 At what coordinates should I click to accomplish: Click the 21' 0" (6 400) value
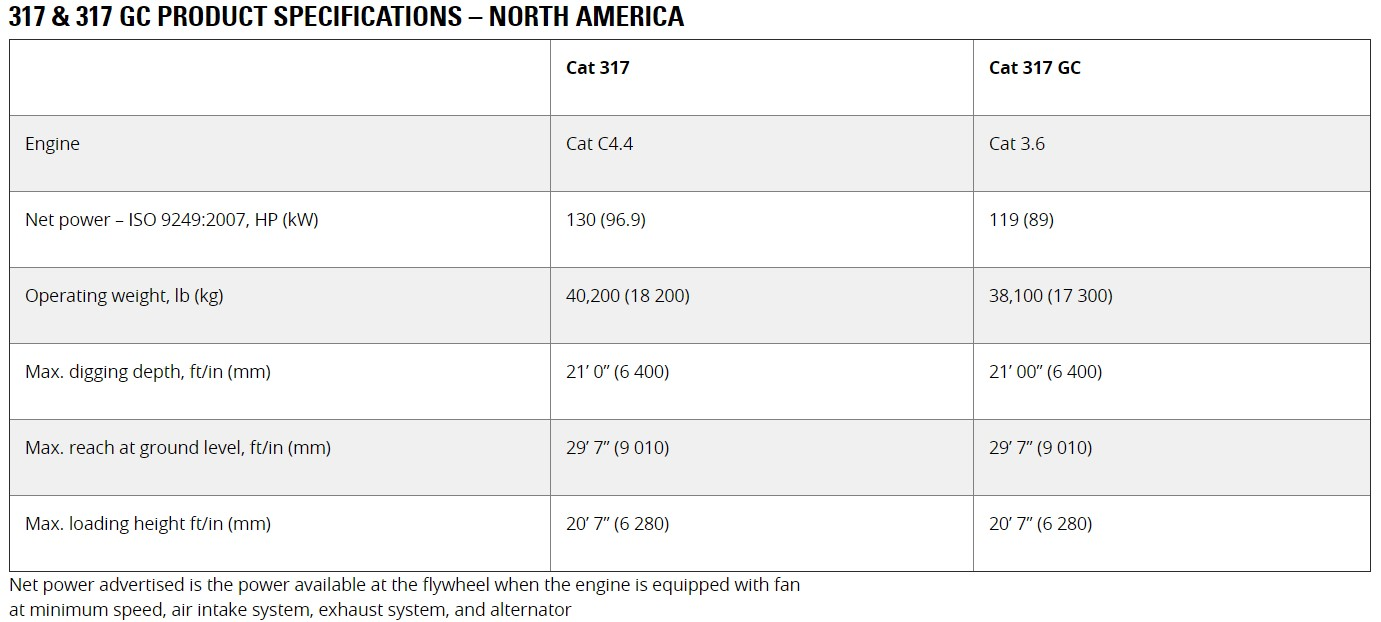point(617,372)
